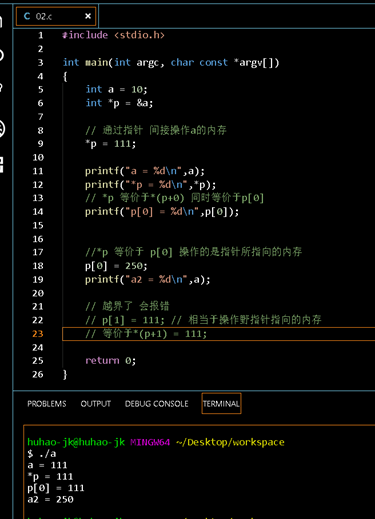Click the comment on line 13 about p[0]
Image resolution: width=375 pixels, height=519 pixels.
[x=175, y=198]
